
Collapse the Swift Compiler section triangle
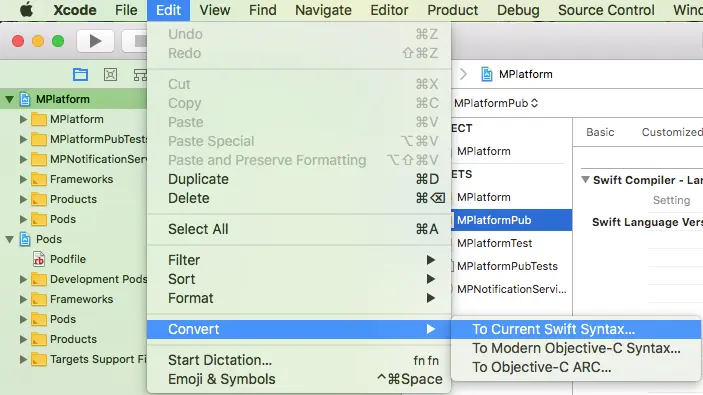tap(585, 180)
